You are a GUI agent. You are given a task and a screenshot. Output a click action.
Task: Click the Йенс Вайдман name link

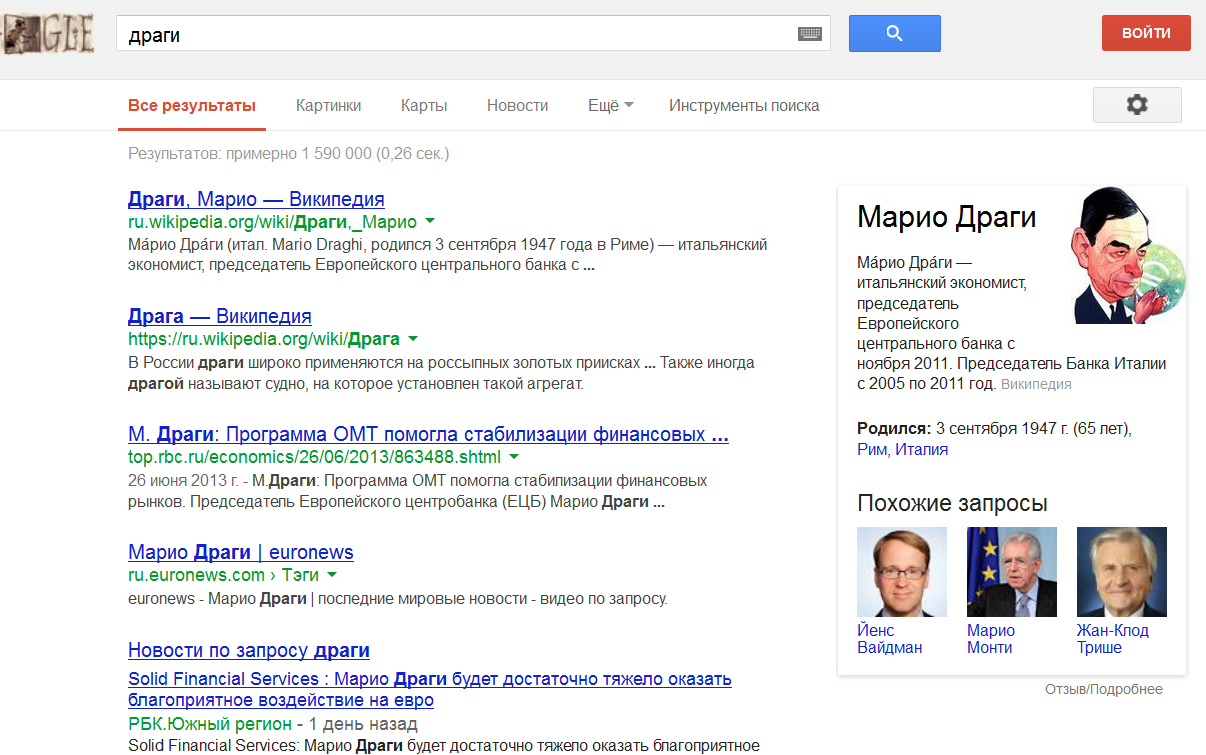point(889,639)
